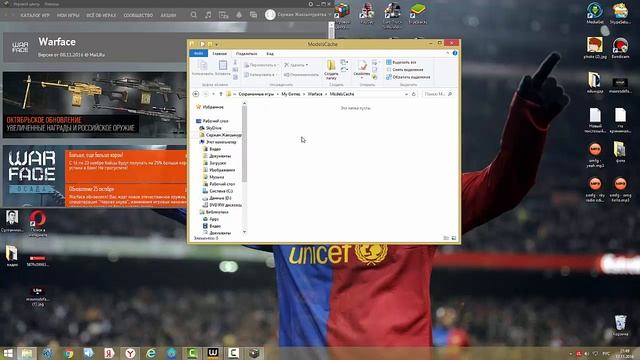Viewport: 640px width, 360px height.
Task: Click the October update weapons banner
Action: pos(94,105)
